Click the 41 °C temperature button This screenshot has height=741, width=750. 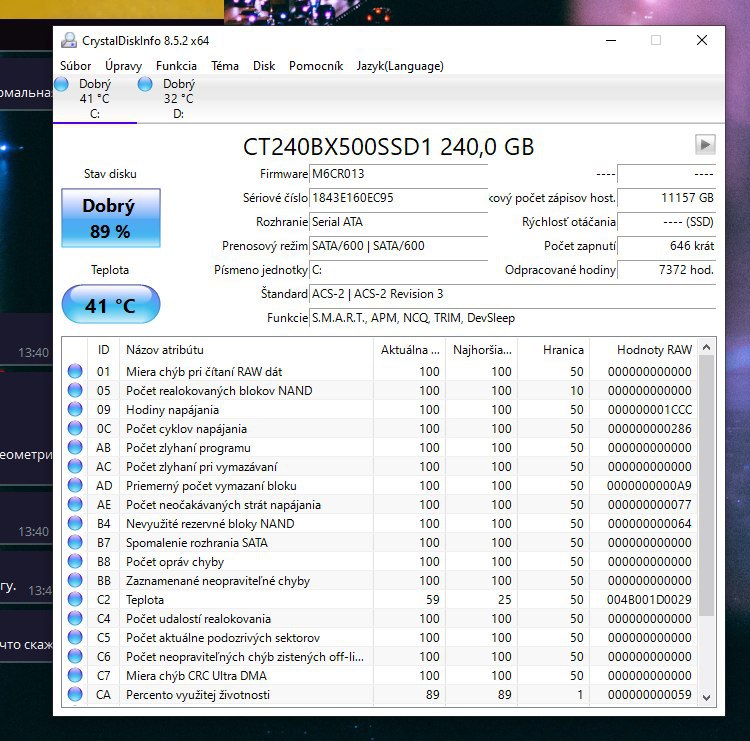tap(110, 304)
